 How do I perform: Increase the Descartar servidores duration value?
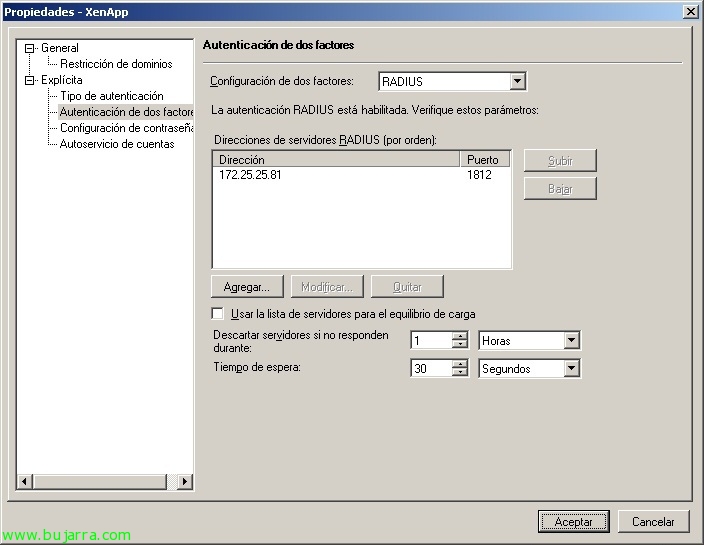[x=460, y=336]
